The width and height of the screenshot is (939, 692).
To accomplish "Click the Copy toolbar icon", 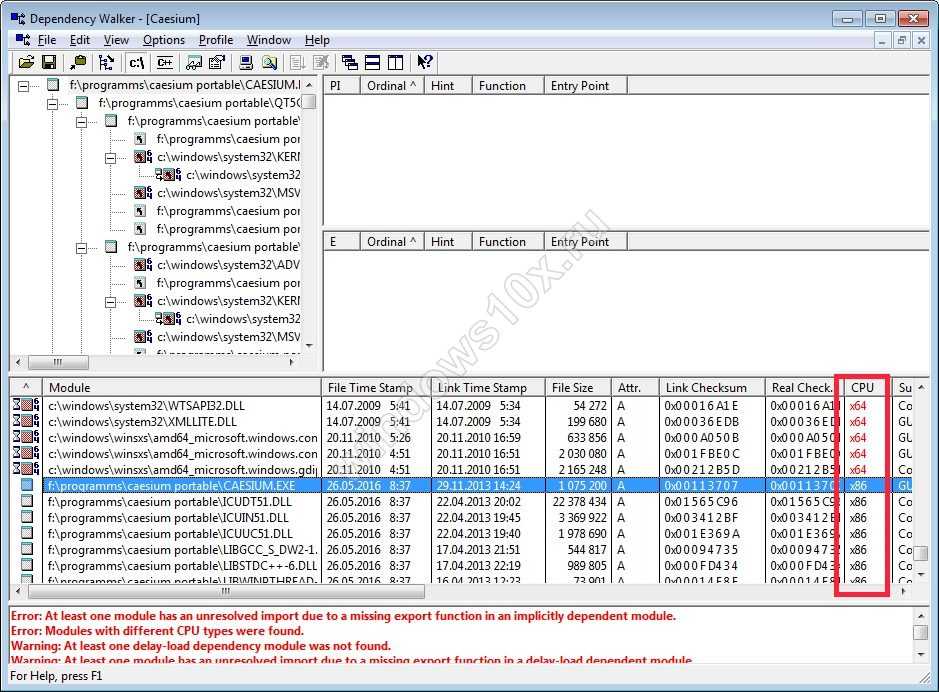I will 77,63.
